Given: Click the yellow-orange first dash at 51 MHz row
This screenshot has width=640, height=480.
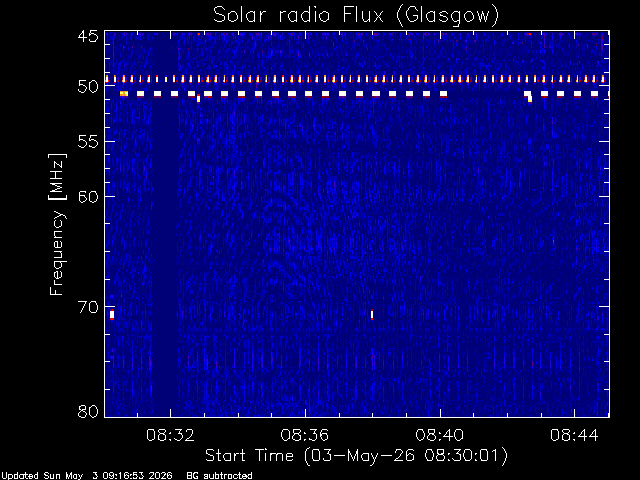Looking at the screenshot, I should (124, 94).
